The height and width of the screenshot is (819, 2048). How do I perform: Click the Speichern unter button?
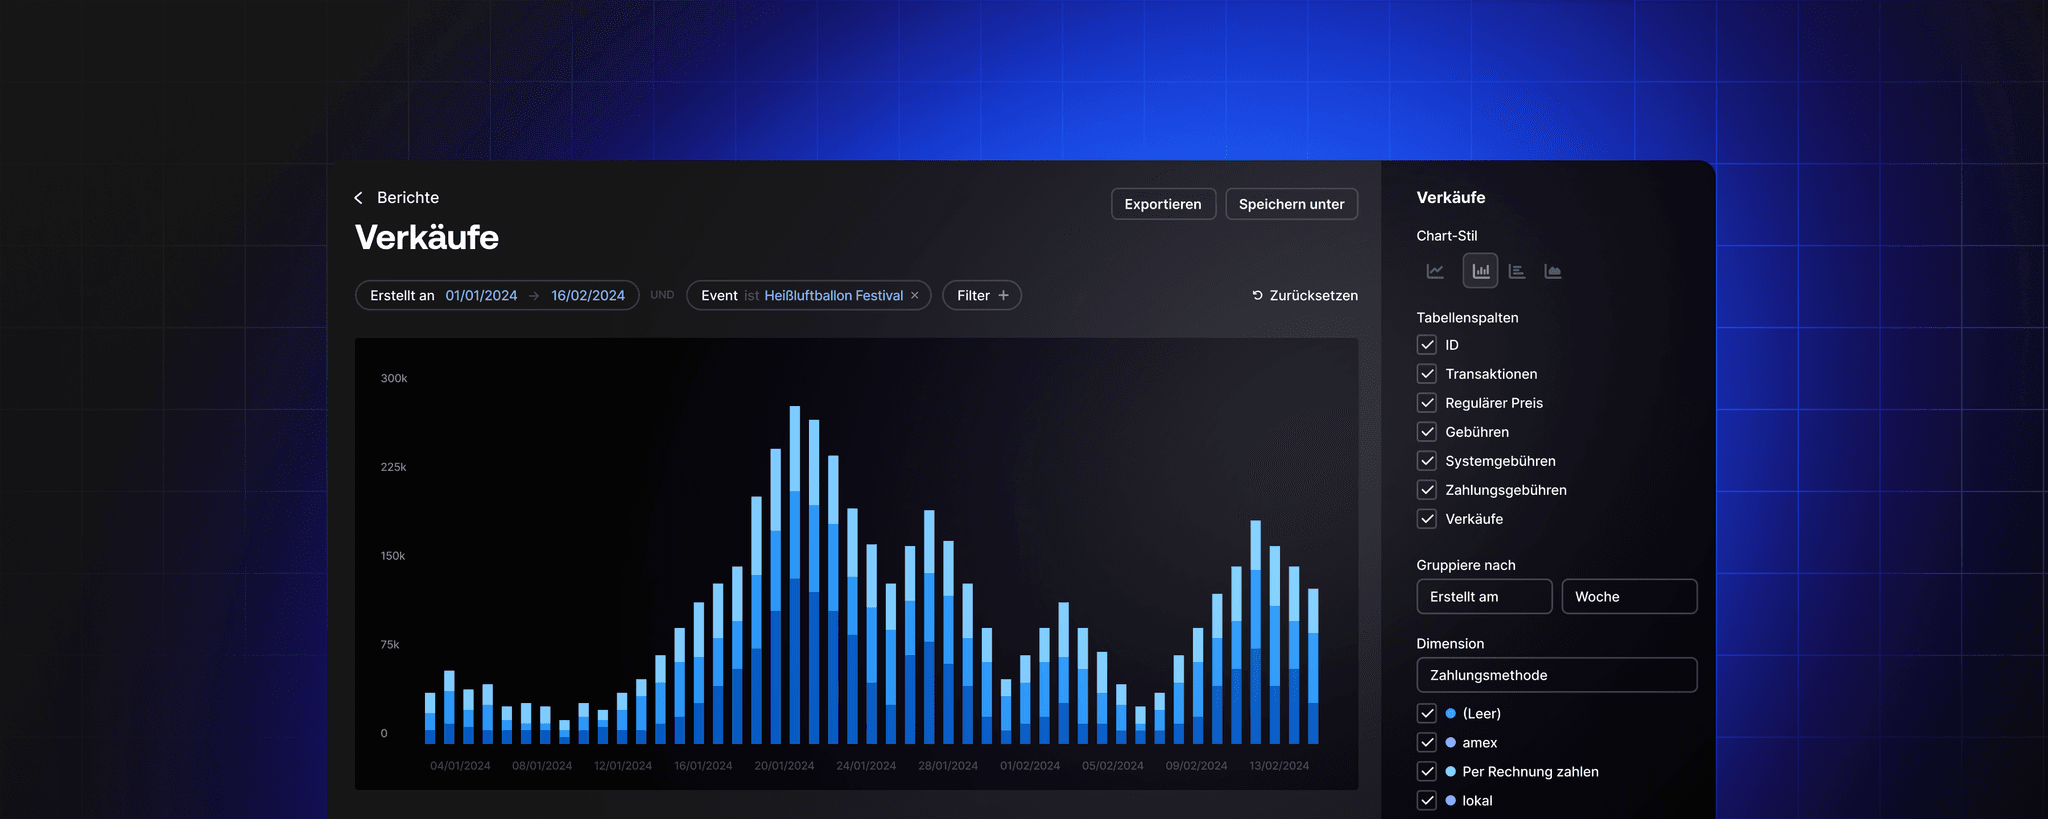[x=1291, y=204]
